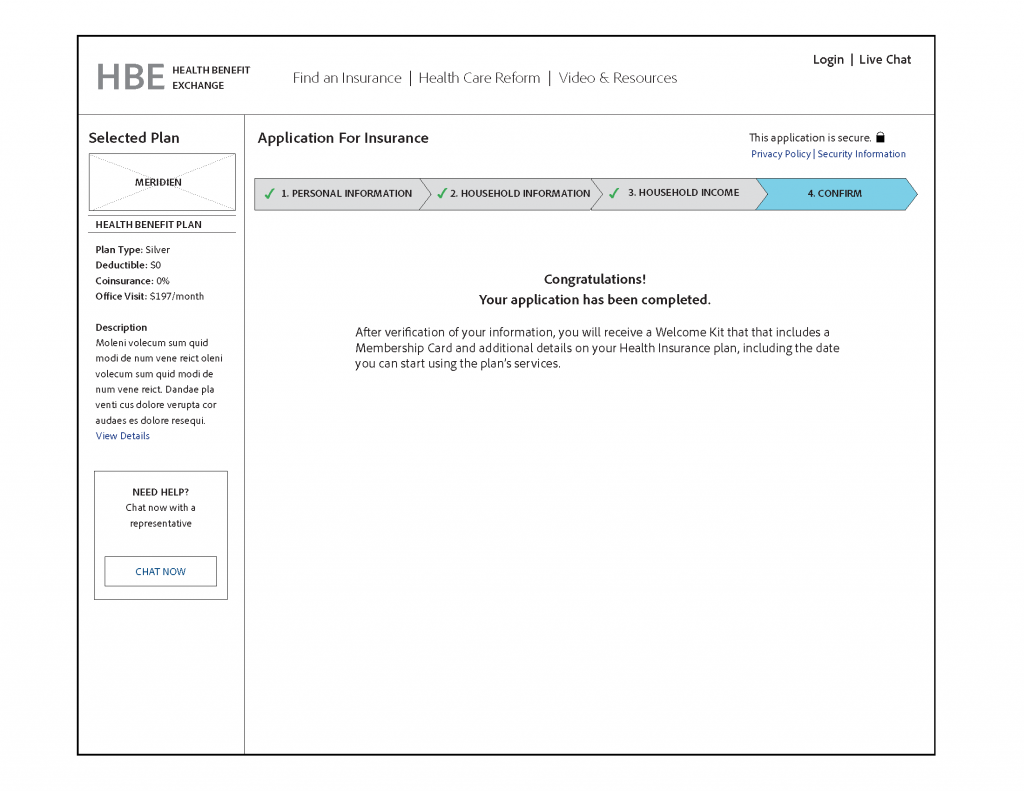Select the highlighted 4. Confirm step
Viewport: 1024px width, 791px height.
(x=834, y=194)
